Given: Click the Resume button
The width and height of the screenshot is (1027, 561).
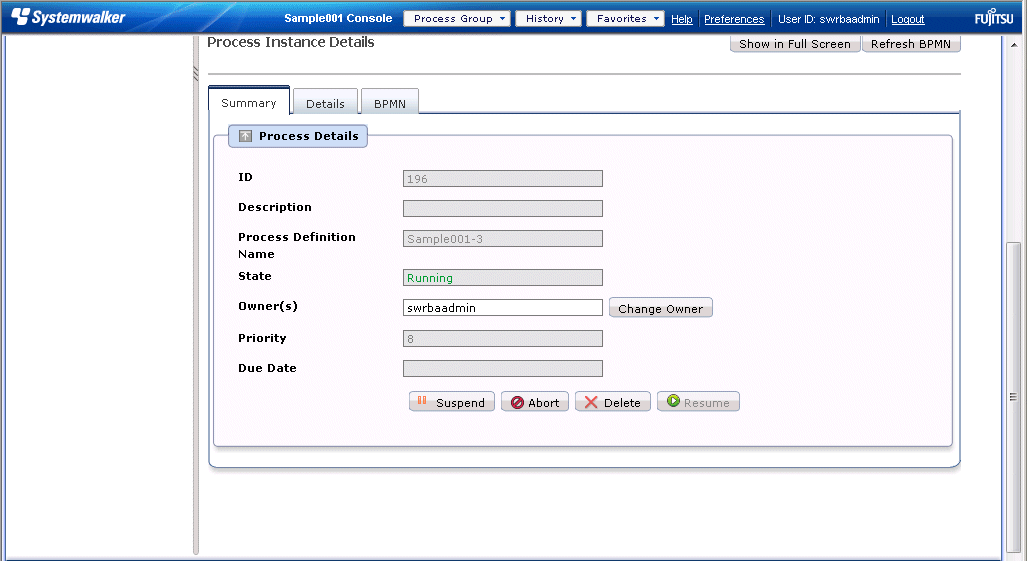Looking at the screenshot, I should (x=698, y=402).
